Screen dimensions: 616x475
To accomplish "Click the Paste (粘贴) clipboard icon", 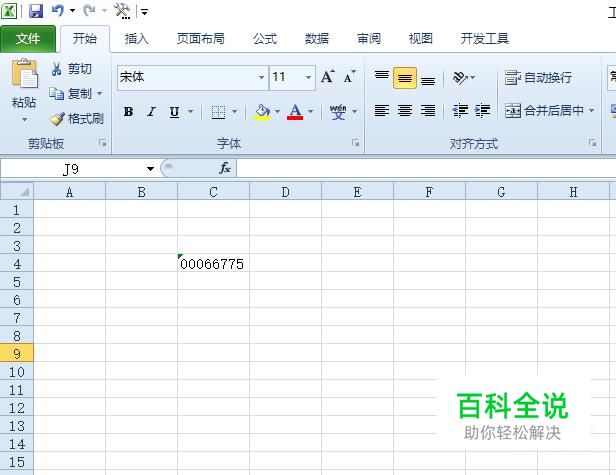I will [24, 73].
